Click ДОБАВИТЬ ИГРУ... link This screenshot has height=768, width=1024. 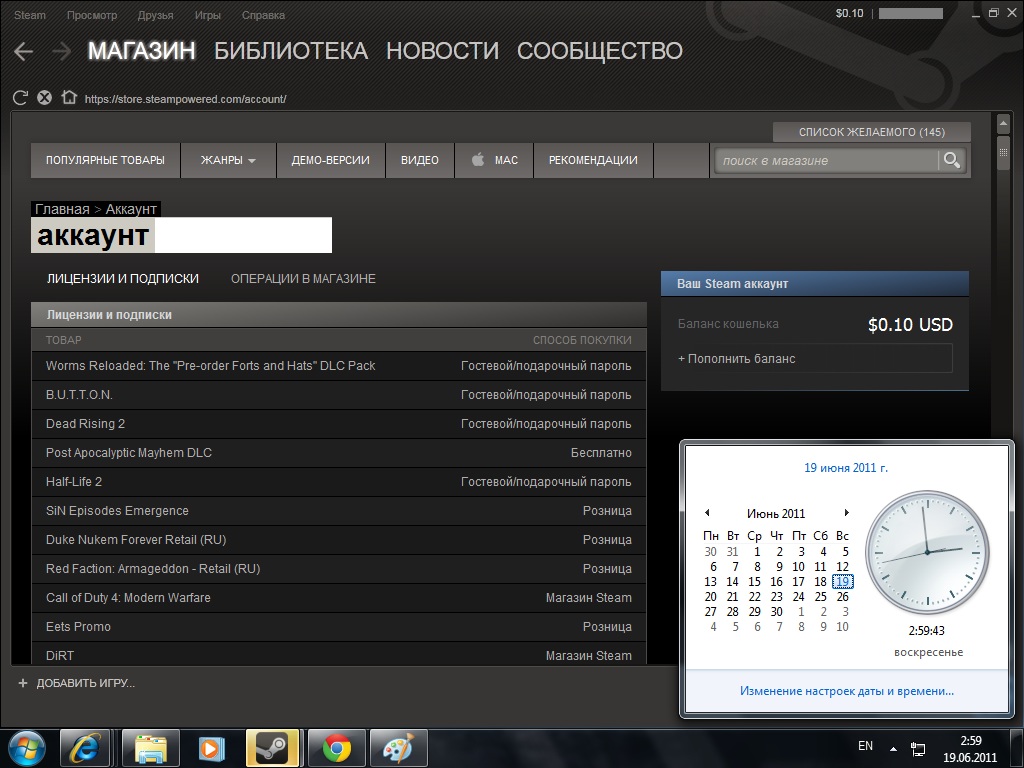pyautogui.click(x=86, y=683)
